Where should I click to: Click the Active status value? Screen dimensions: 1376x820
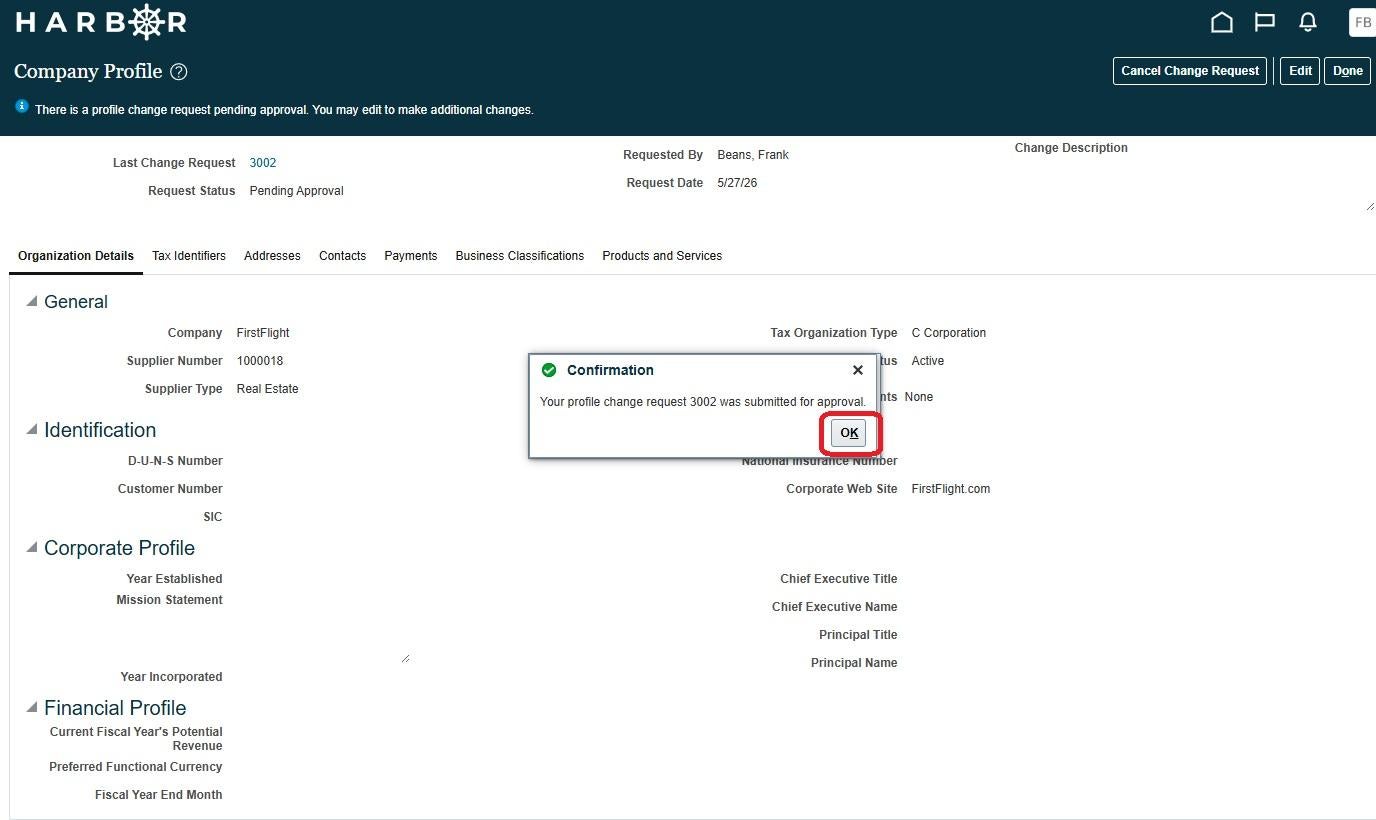pyautogui.click(x=928, y=361)
